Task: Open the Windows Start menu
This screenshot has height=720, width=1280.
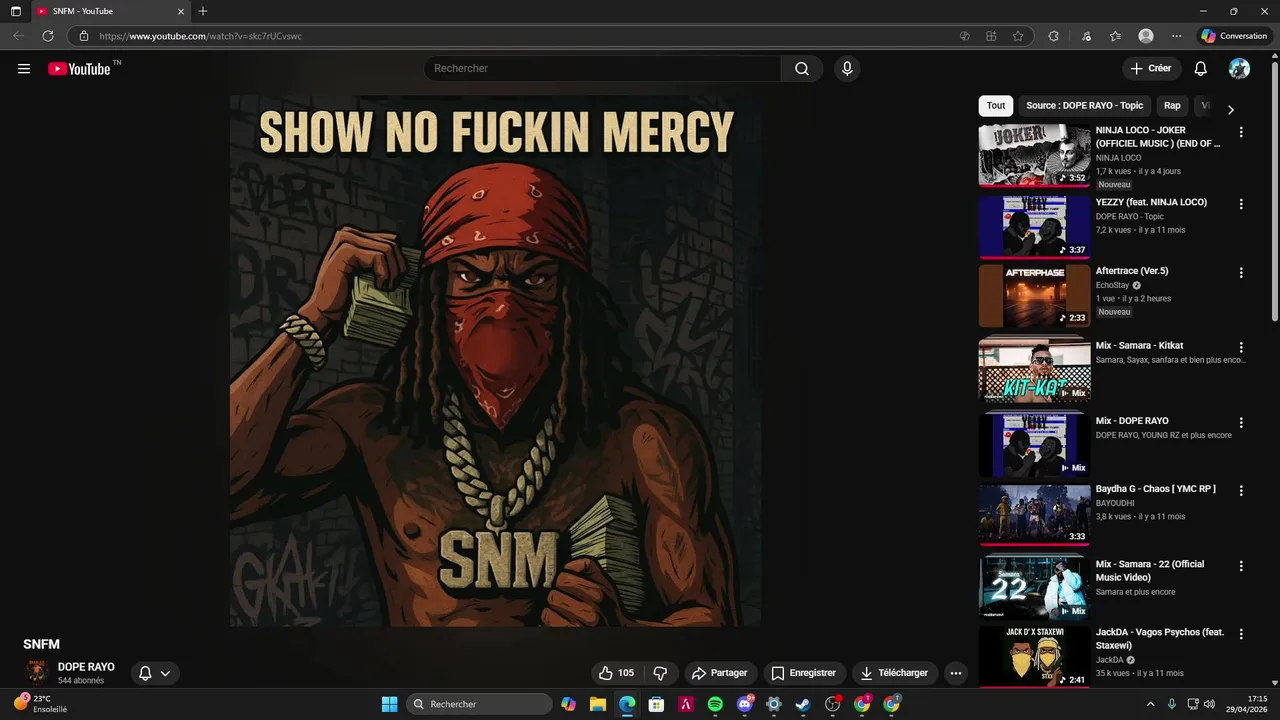Action: click(389, 704)
